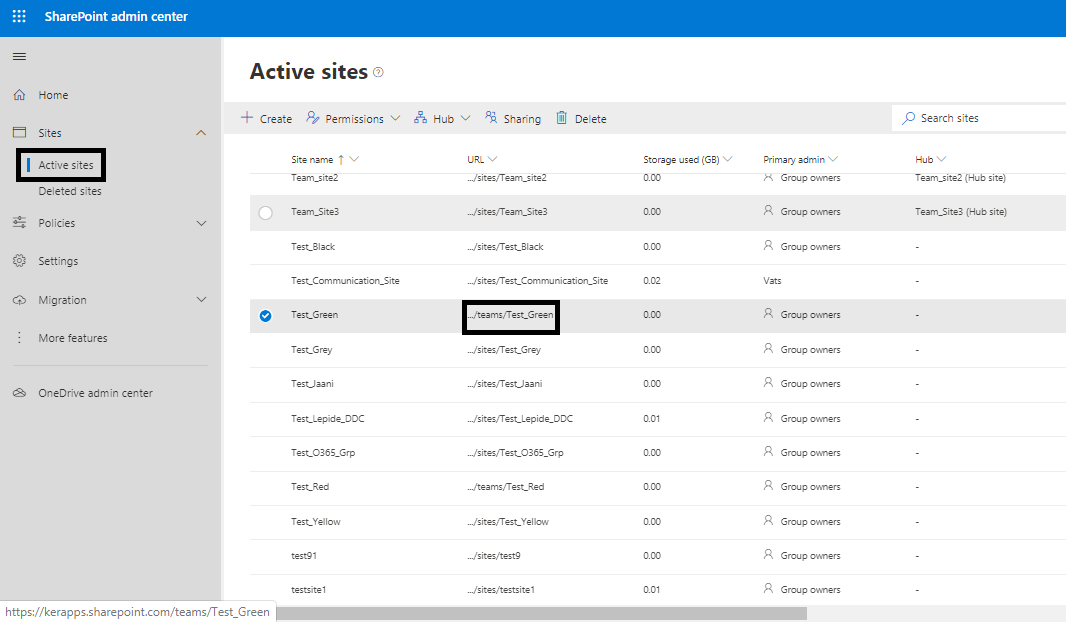Click the Site name sort arrow
Screen dimensions: 1066x622
tap(341, 160)
